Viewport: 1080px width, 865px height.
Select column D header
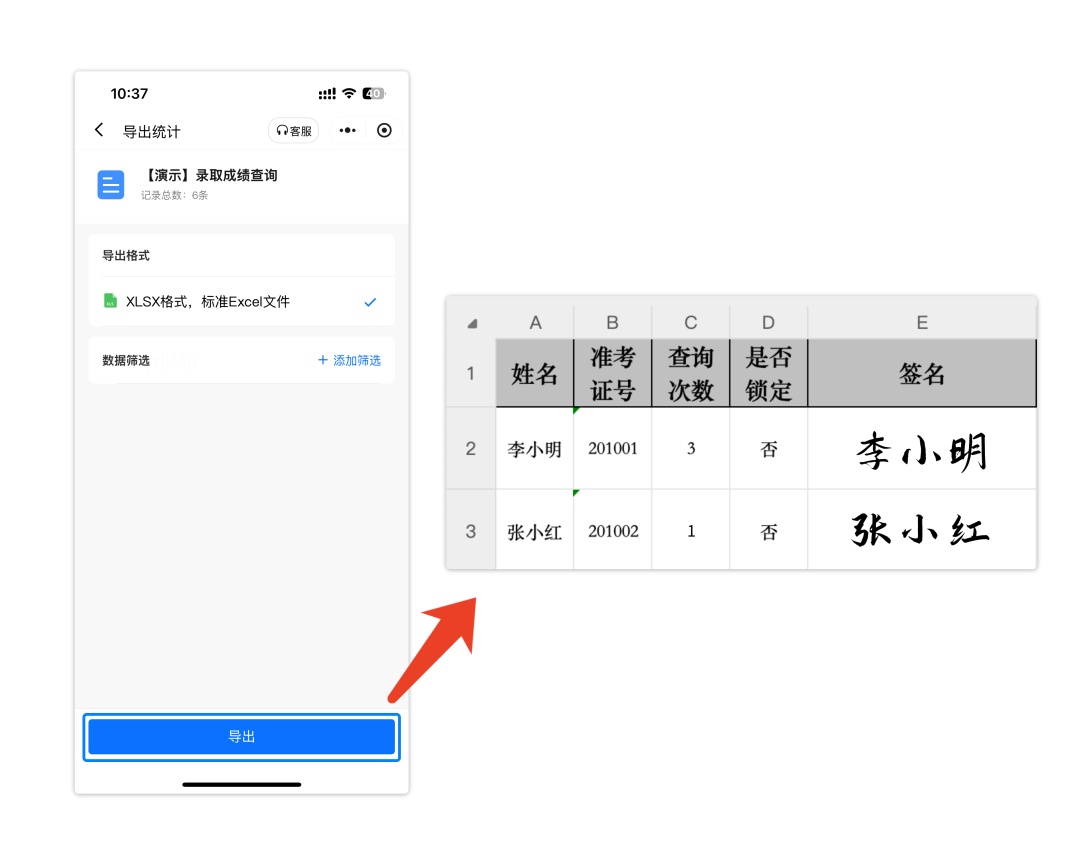click(x=769, y=322)
